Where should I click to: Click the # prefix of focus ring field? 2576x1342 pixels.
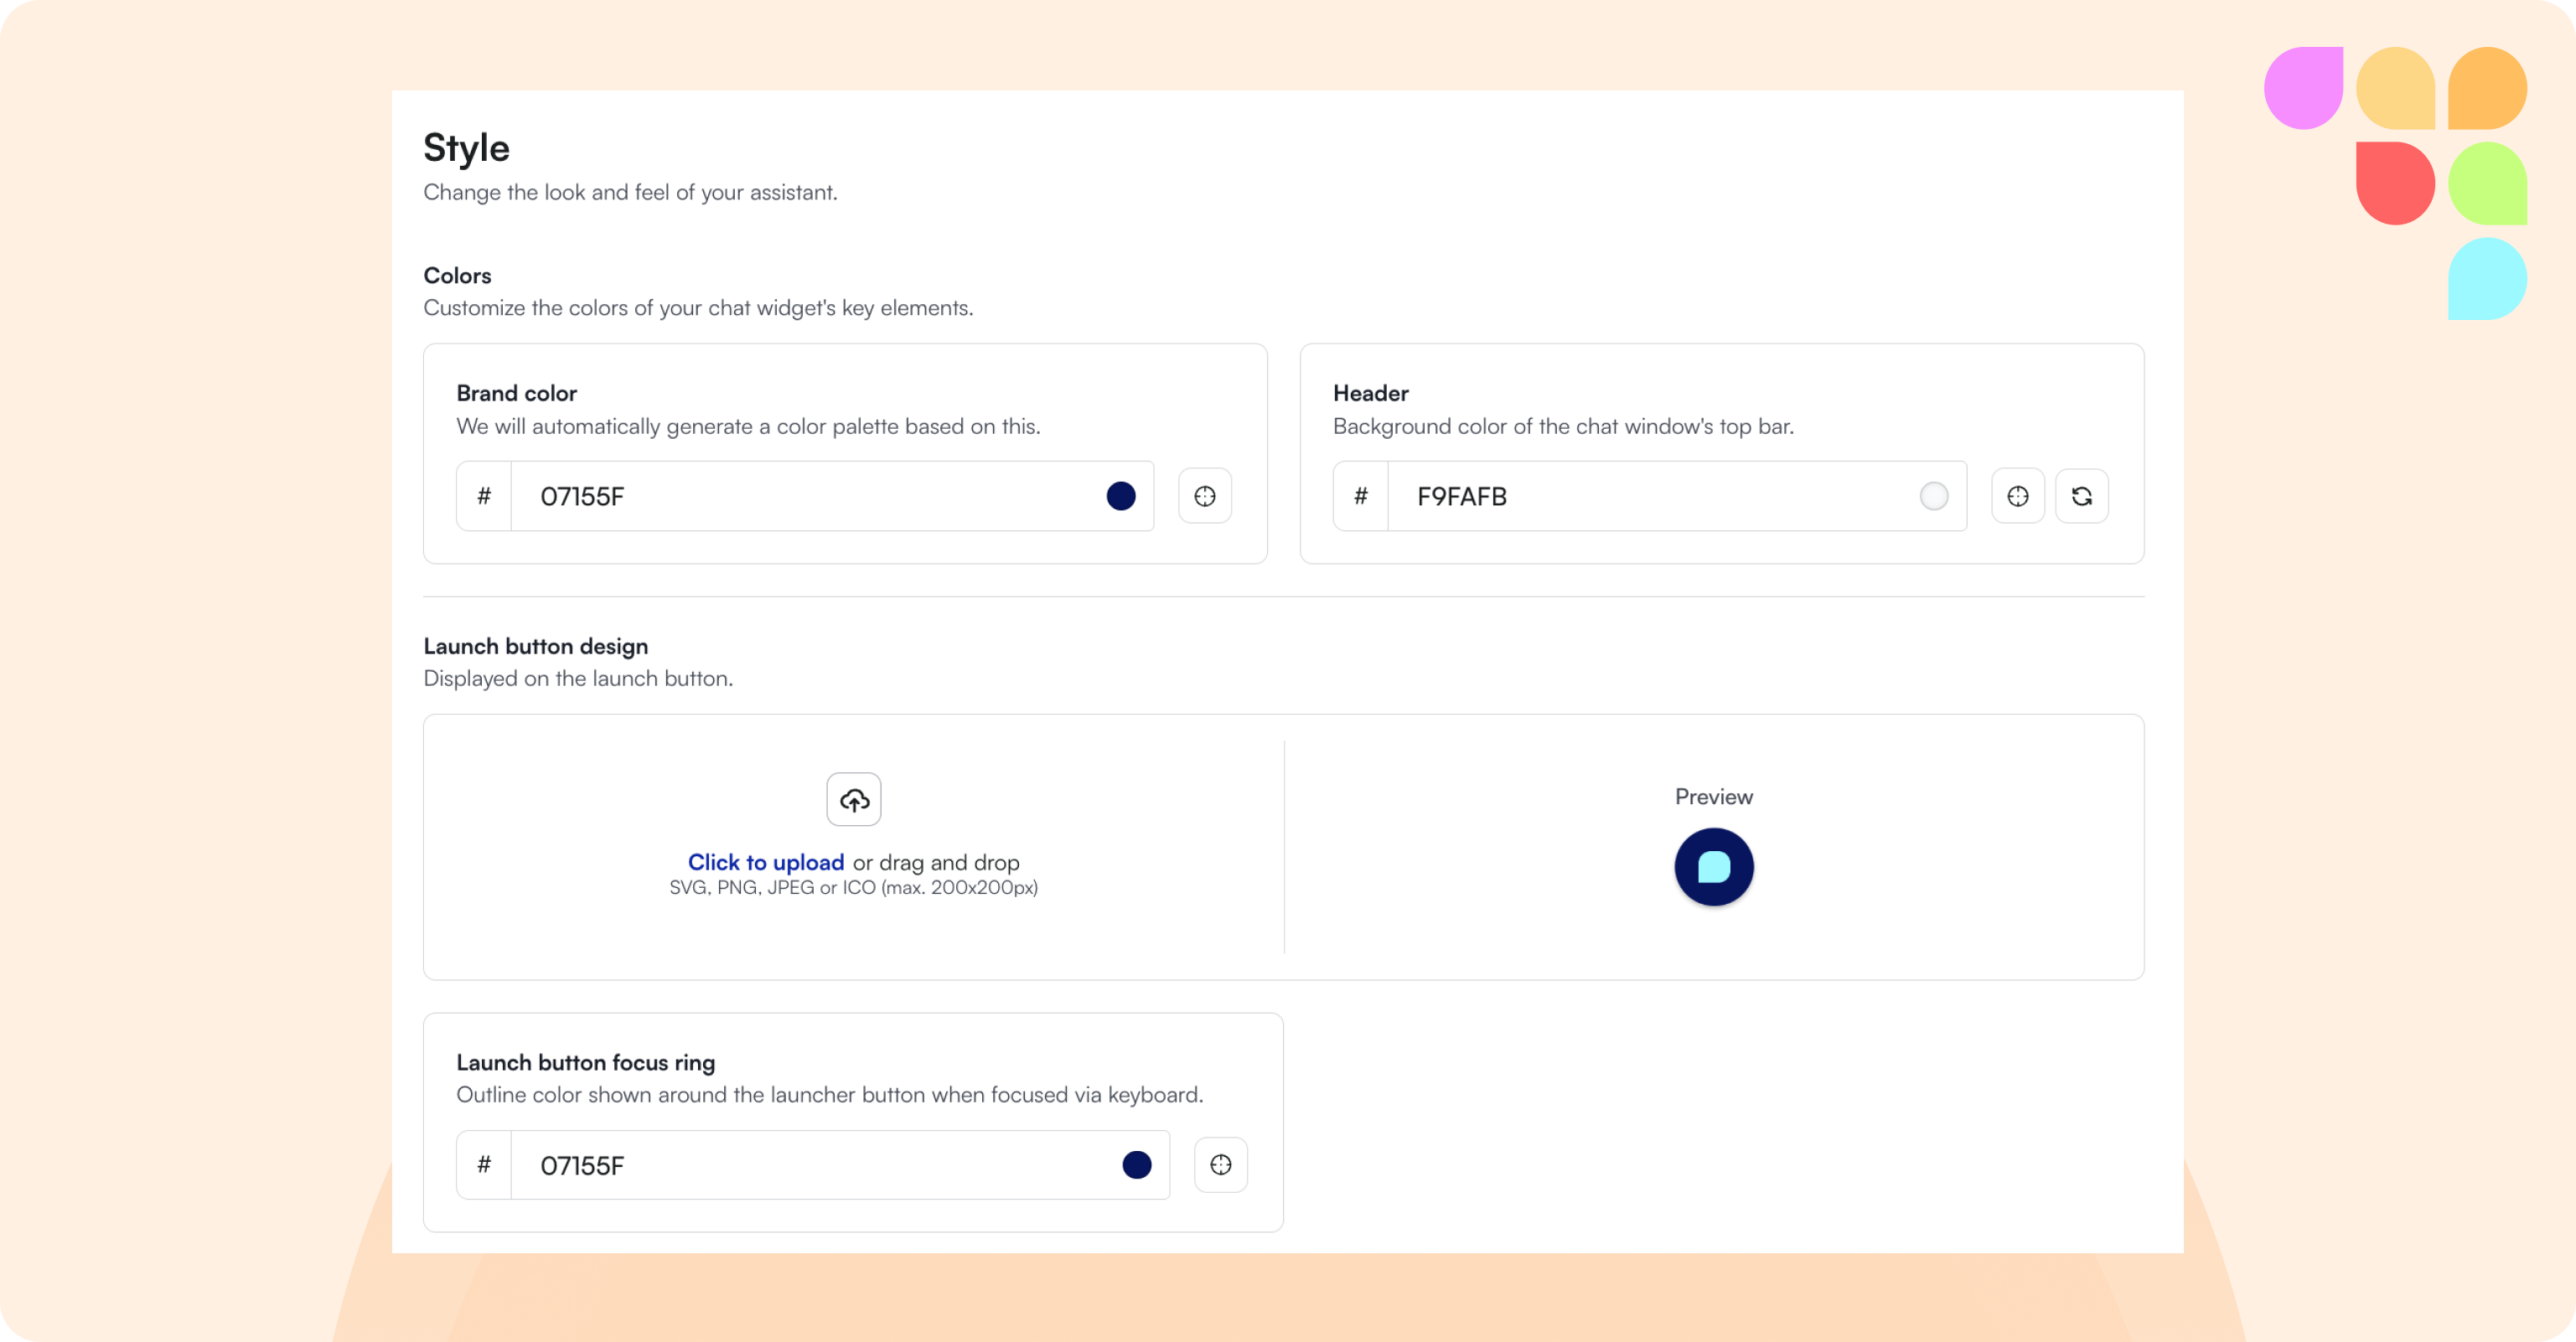[484, 1165]
